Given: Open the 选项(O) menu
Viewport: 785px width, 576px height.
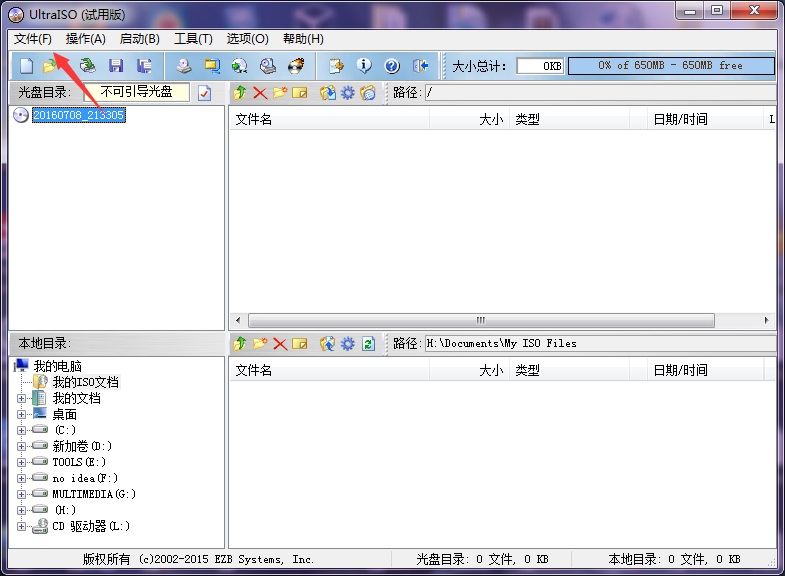Looking at the screenshot, I should [247, 39].
